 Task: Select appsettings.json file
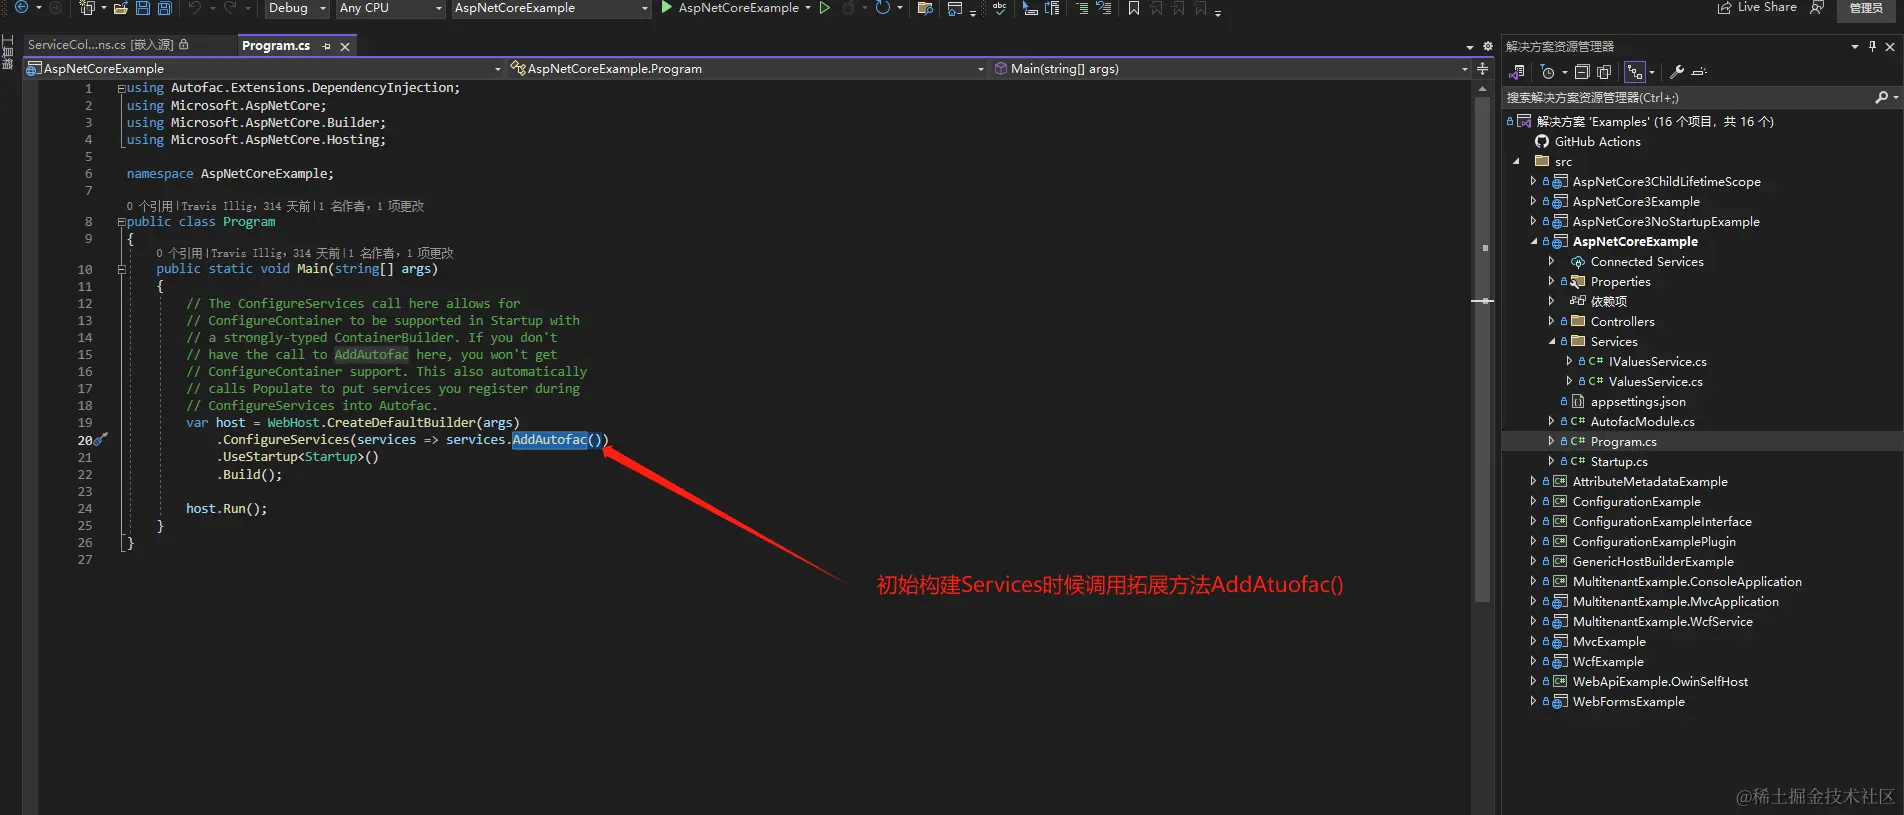click(1638, 402)
